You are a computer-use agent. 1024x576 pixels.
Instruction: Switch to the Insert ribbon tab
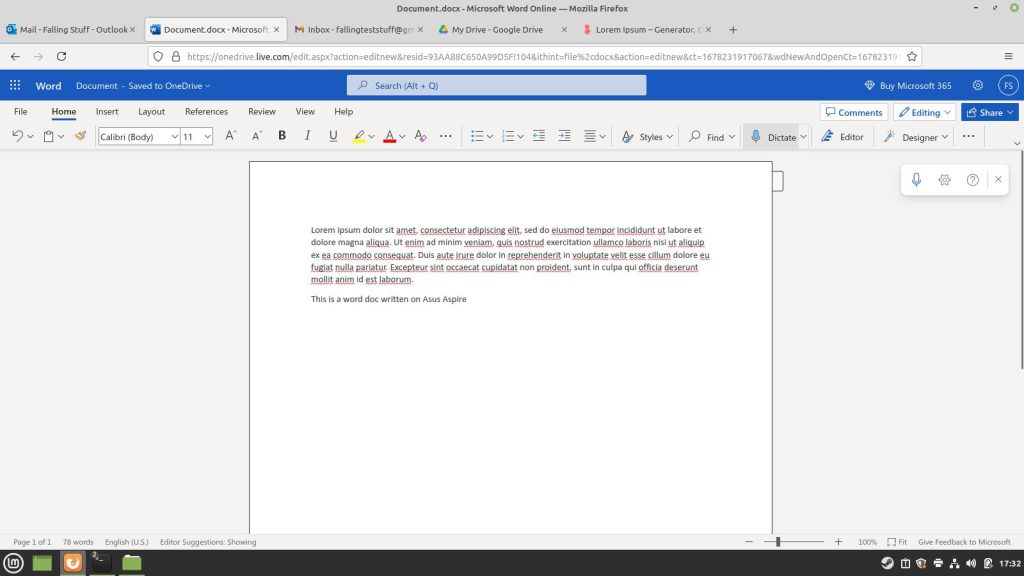tap(106, 111)
